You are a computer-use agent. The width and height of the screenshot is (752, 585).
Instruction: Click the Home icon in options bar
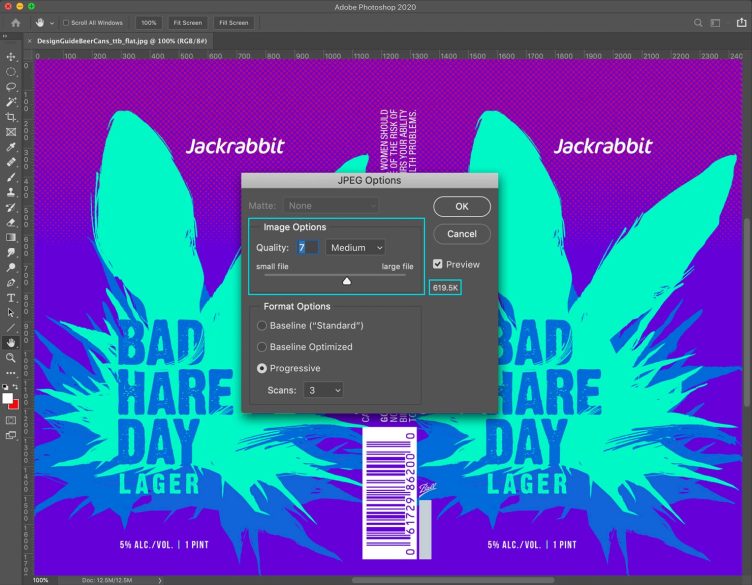point(15,23)
